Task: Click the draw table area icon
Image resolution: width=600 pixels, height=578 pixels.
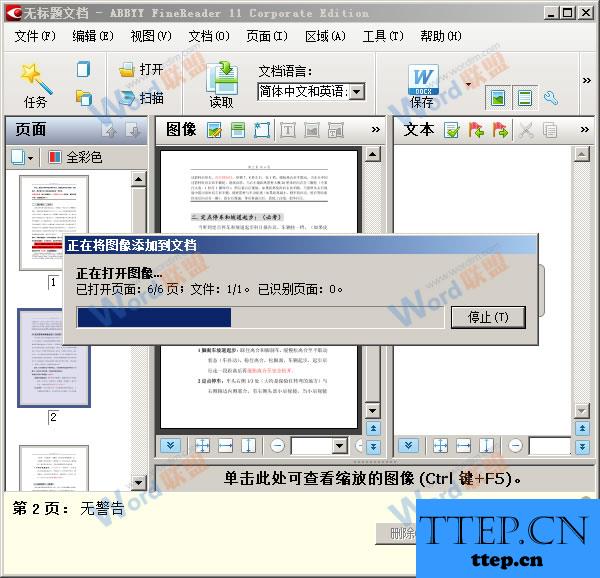Action: tap(336, 130)
